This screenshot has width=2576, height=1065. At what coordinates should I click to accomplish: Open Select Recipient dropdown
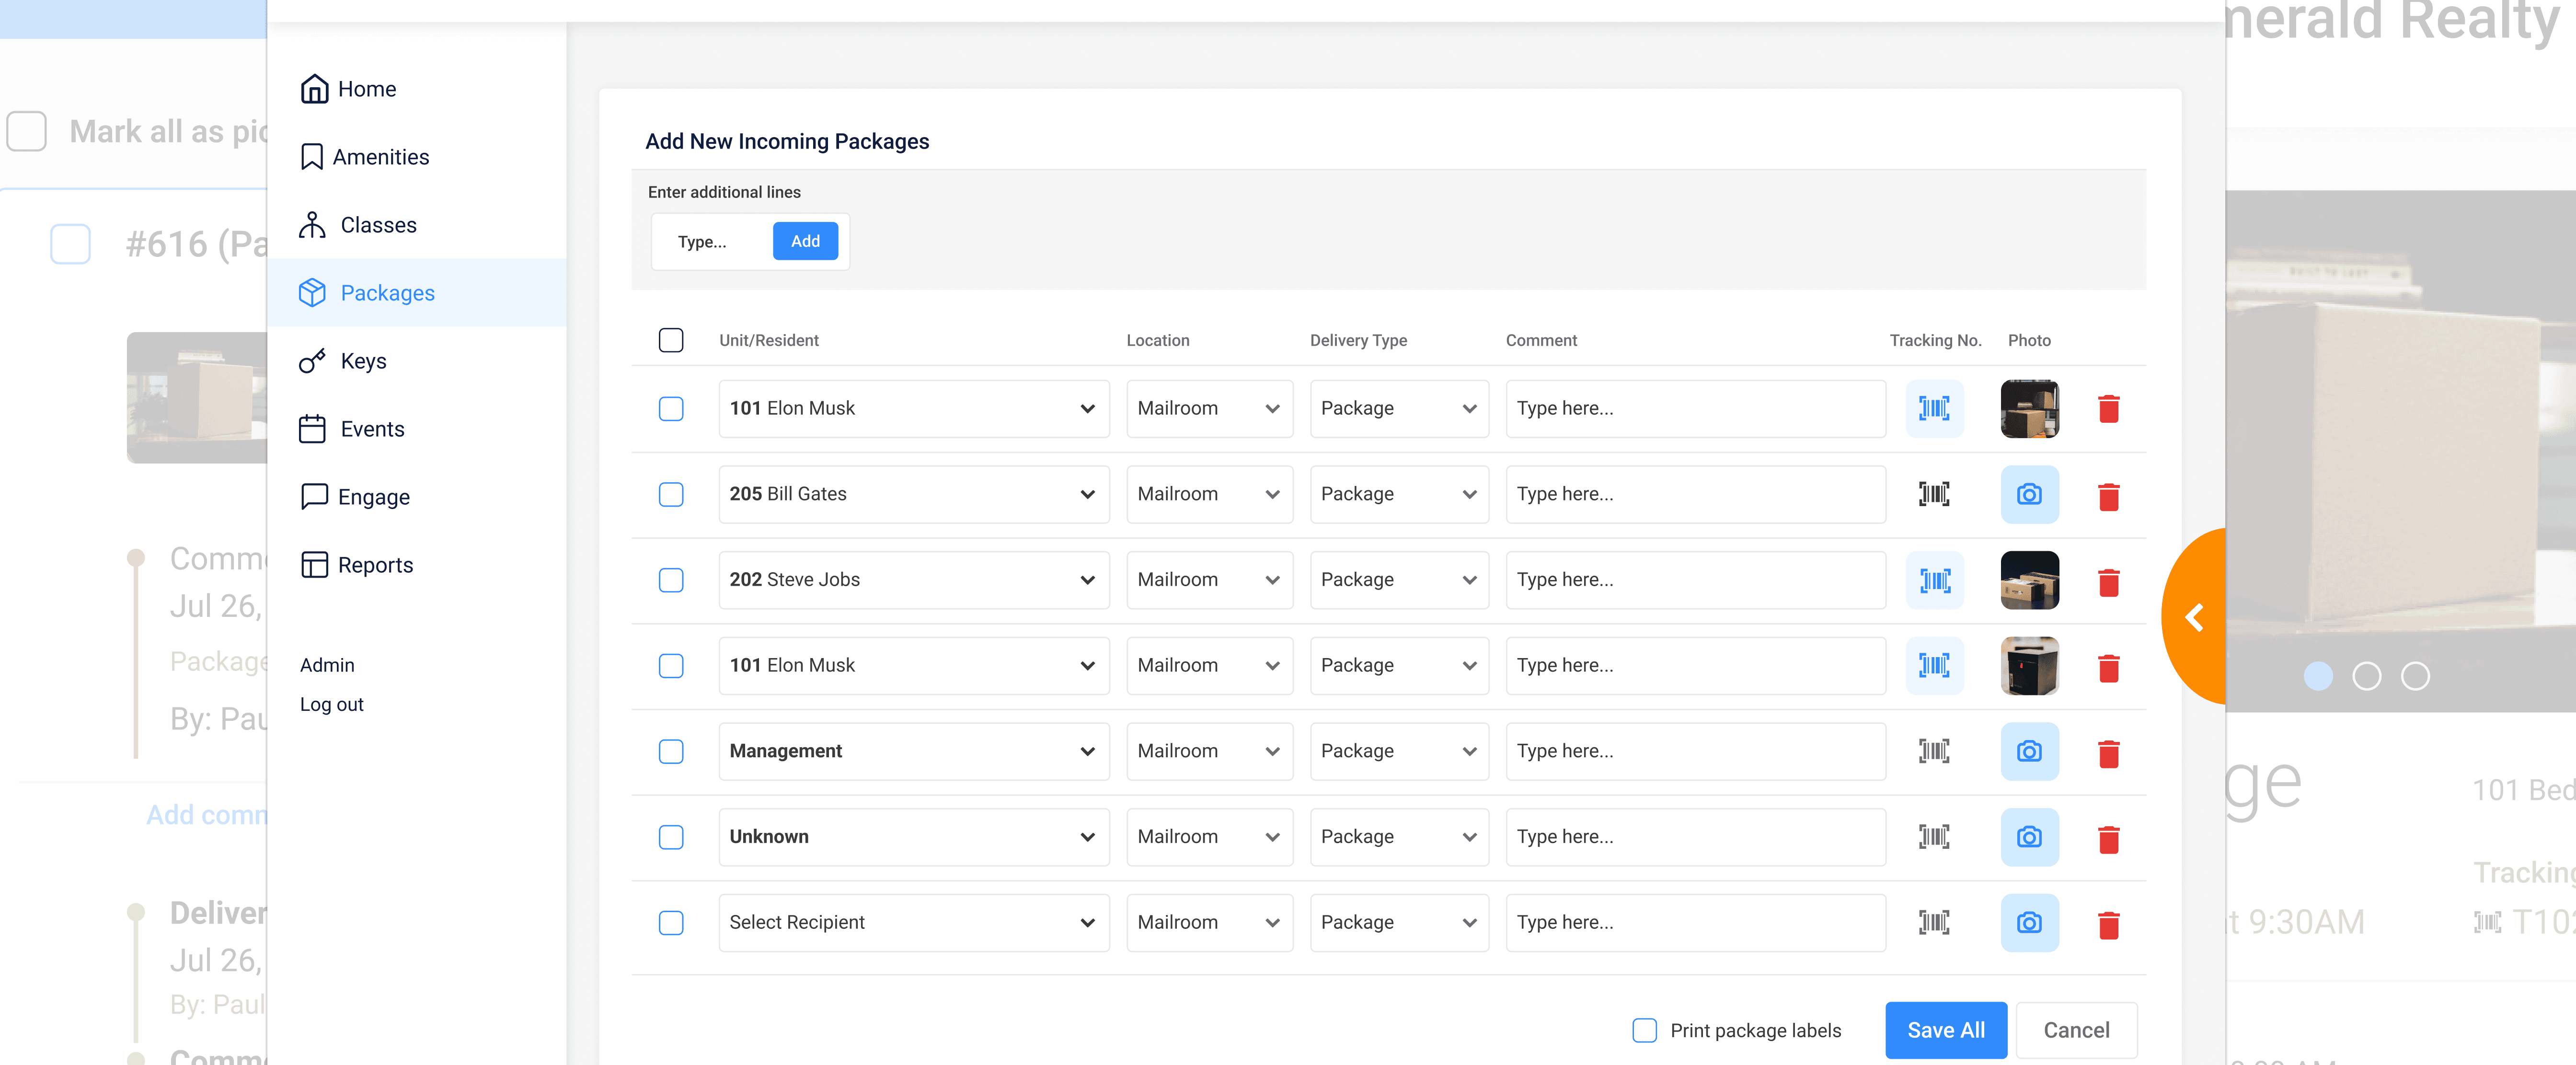tap(913, 922)
